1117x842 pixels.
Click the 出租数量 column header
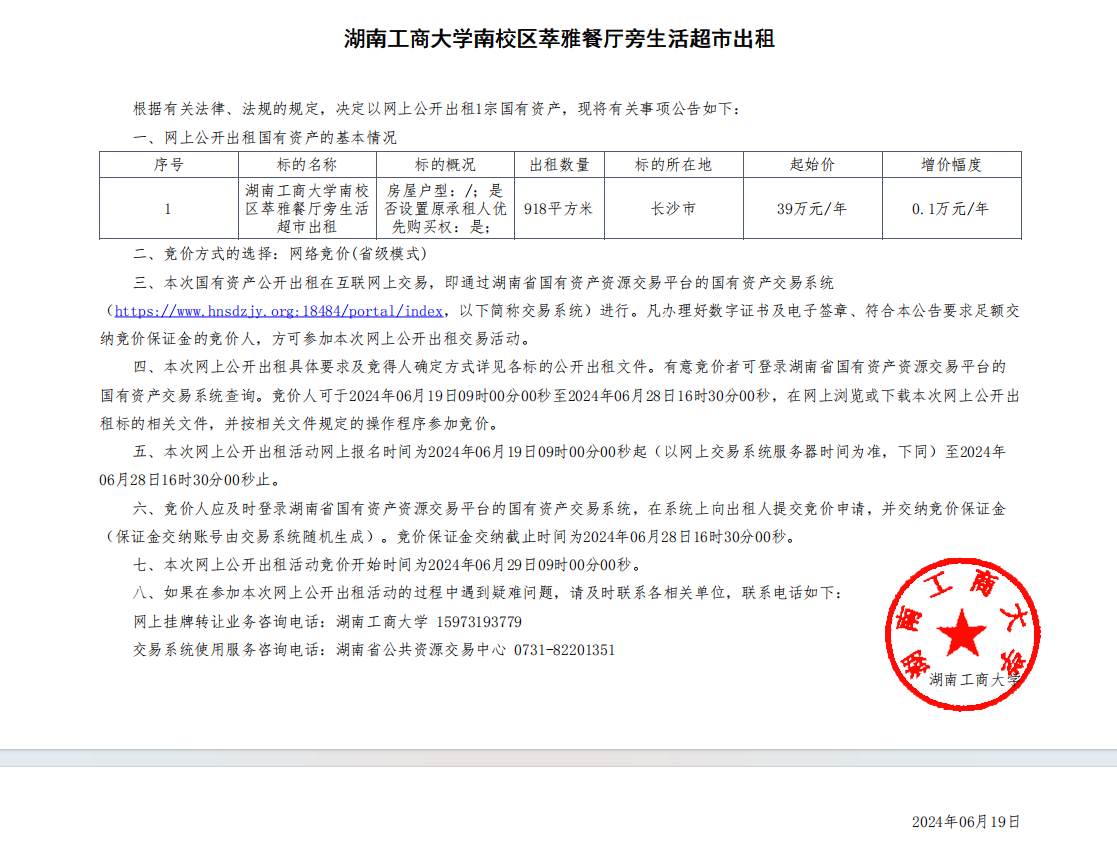coord(559,165)
